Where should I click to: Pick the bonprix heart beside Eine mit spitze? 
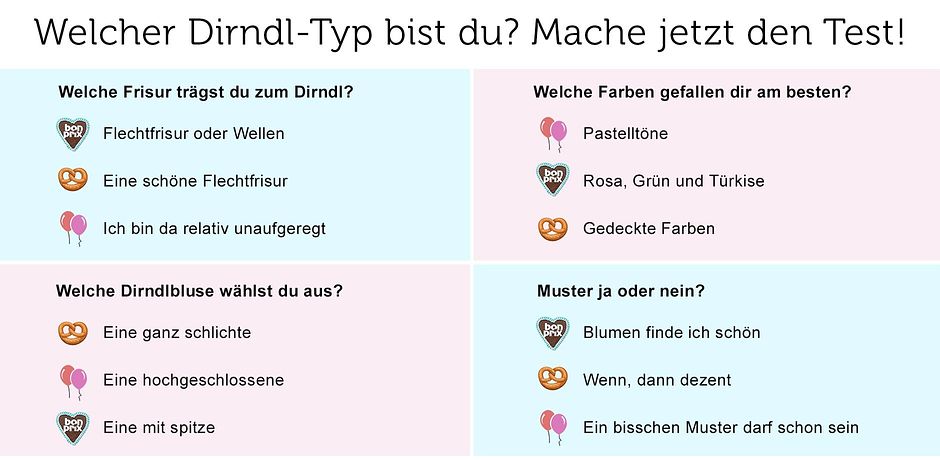coord(73,427)
